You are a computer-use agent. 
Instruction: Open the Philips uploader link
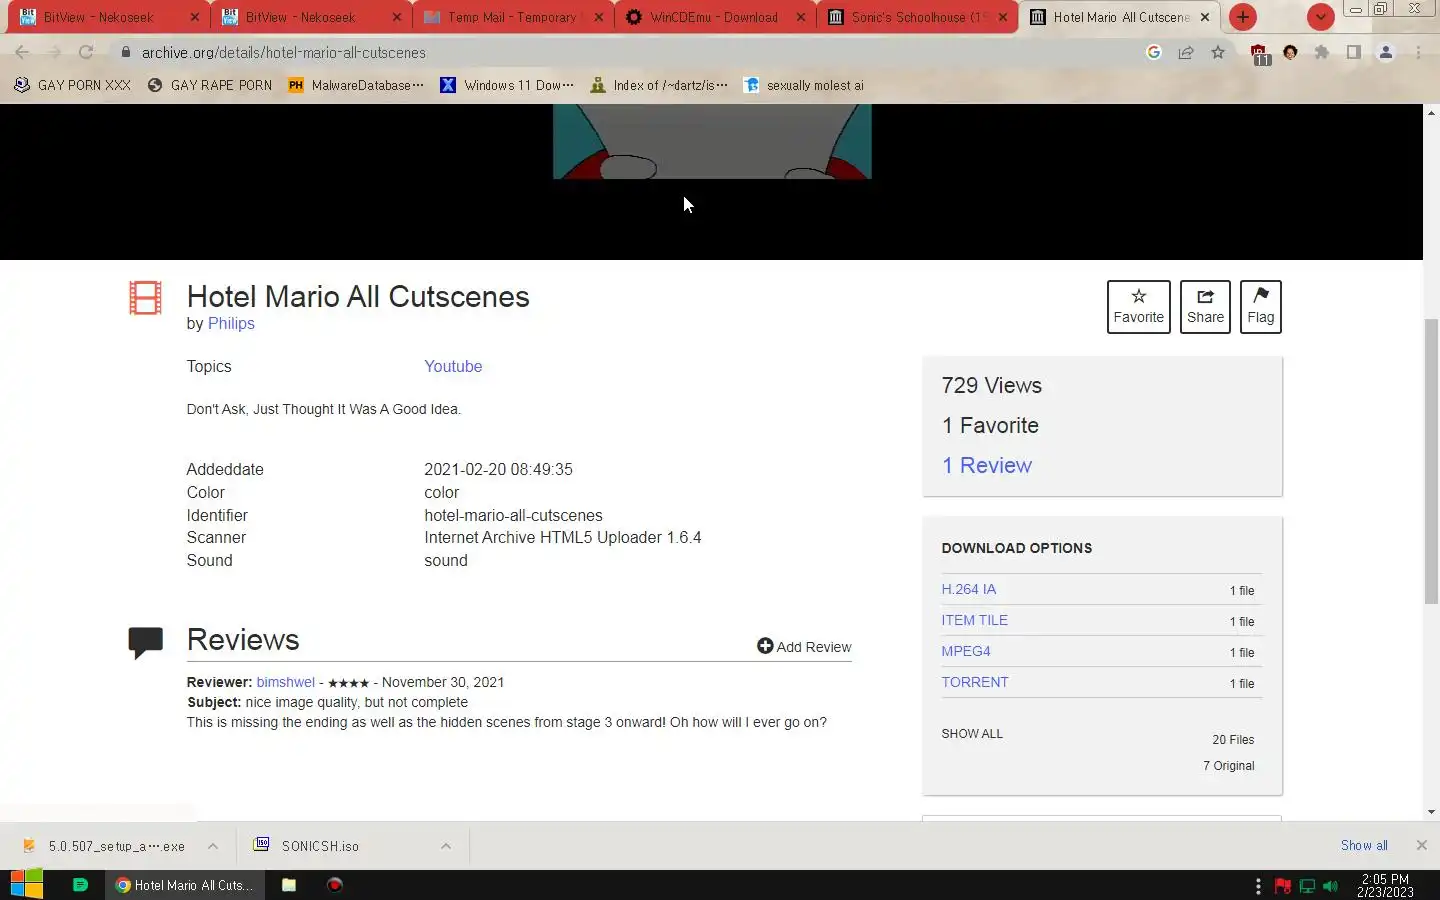pos(231,324)
